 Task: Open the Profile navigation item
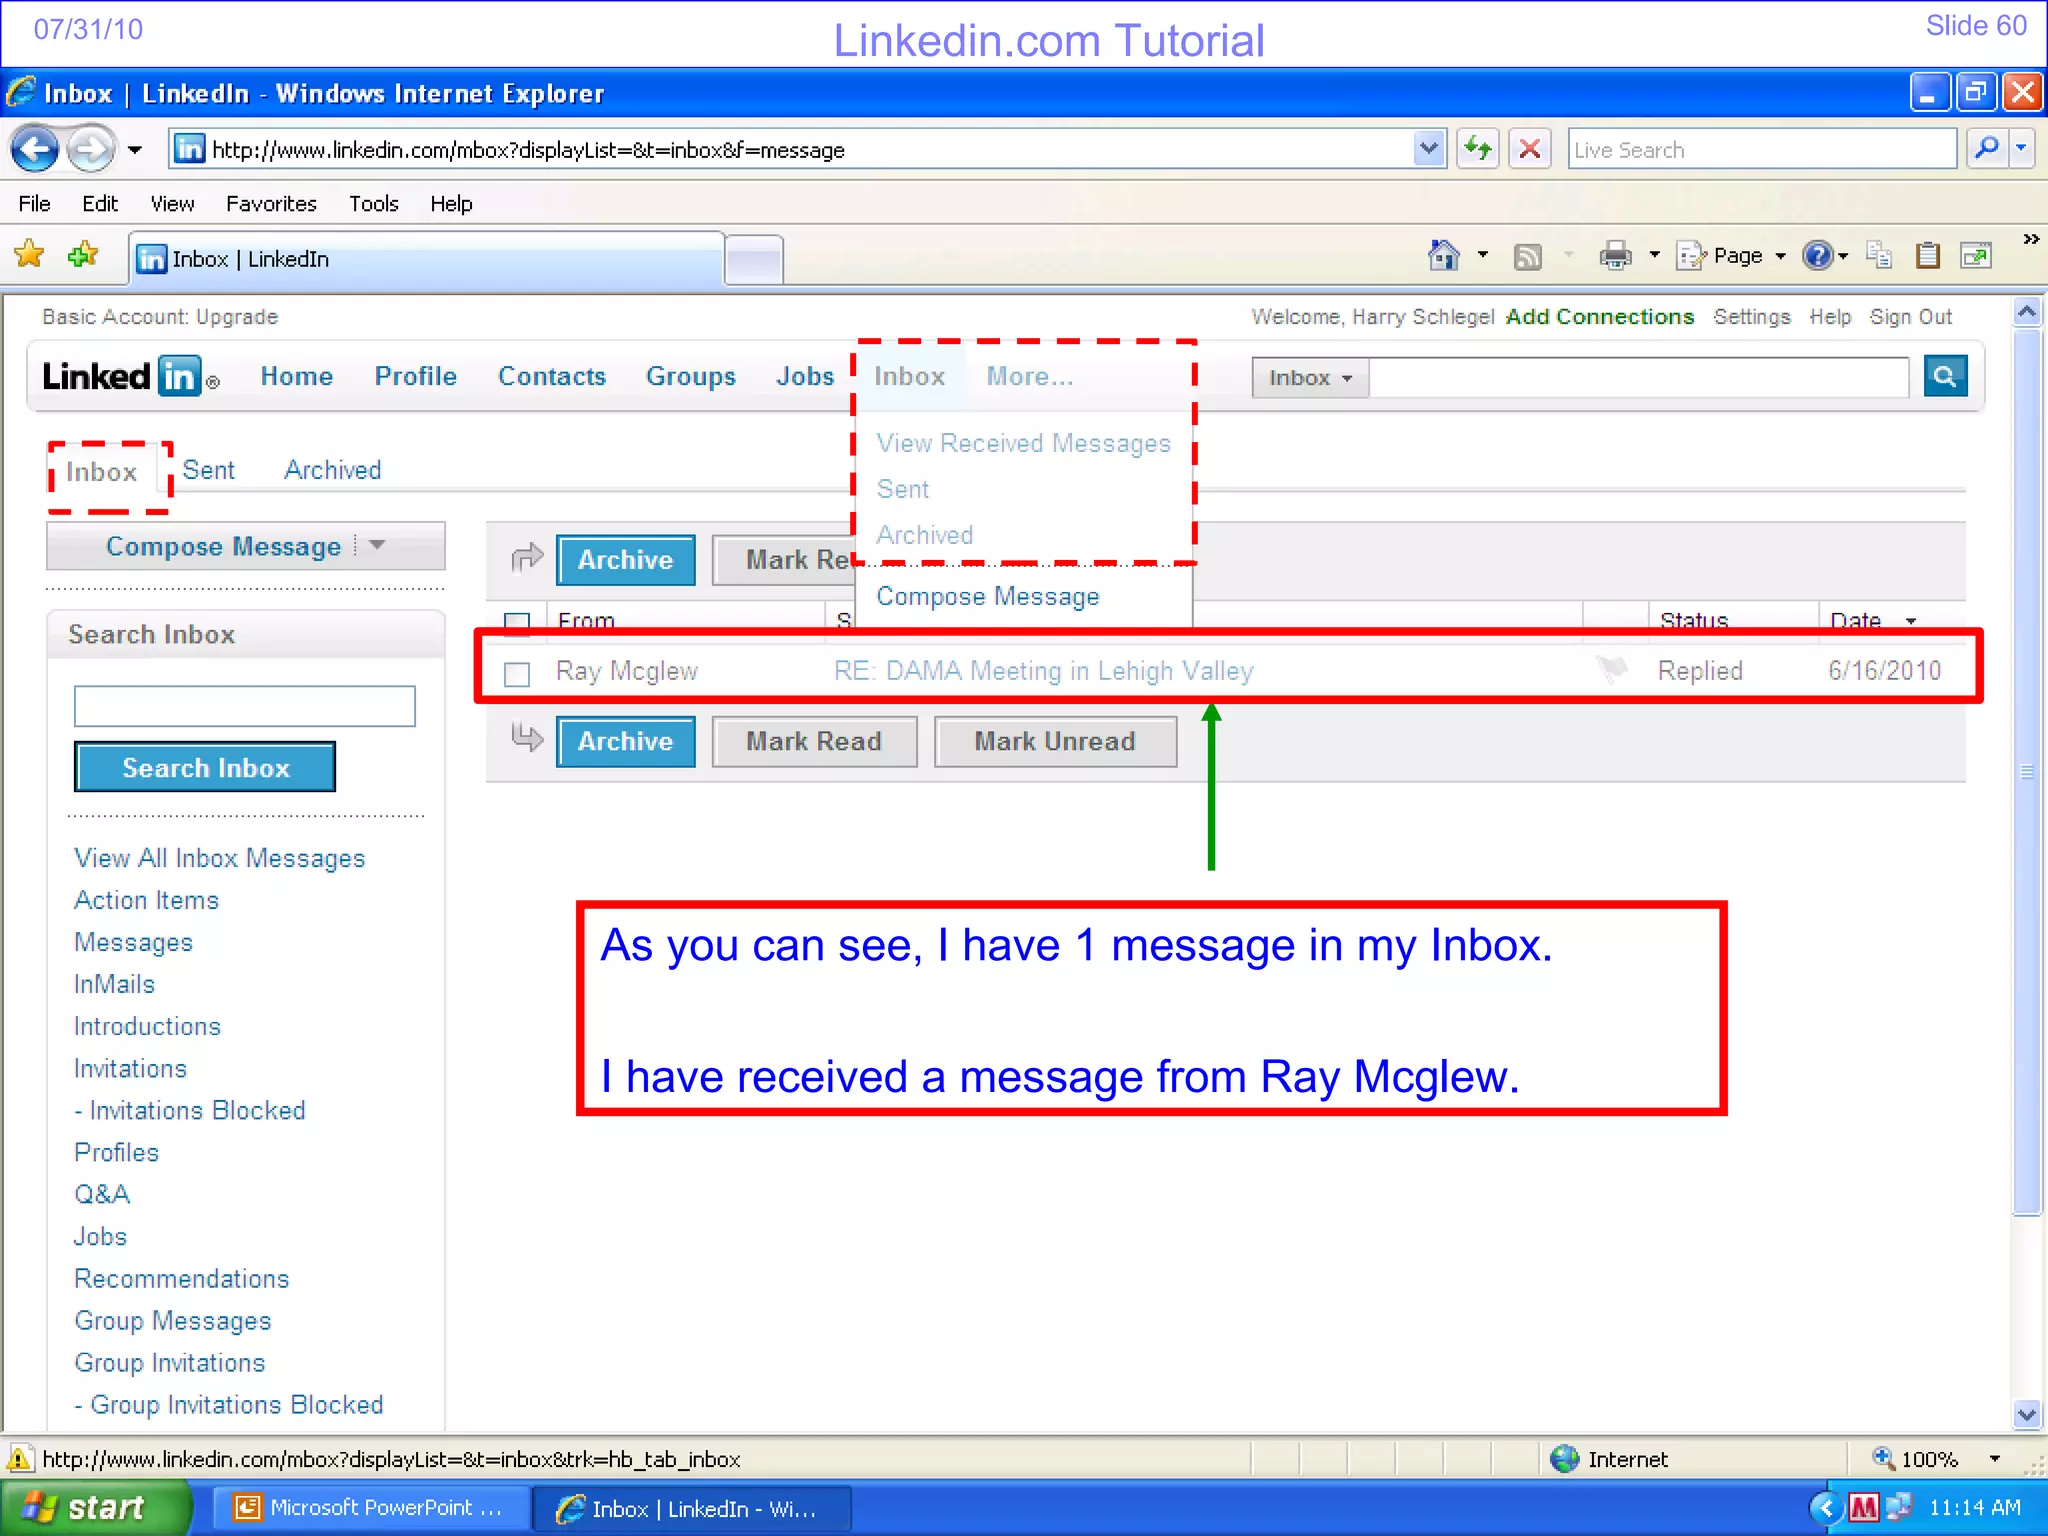(x=415, y=376)
